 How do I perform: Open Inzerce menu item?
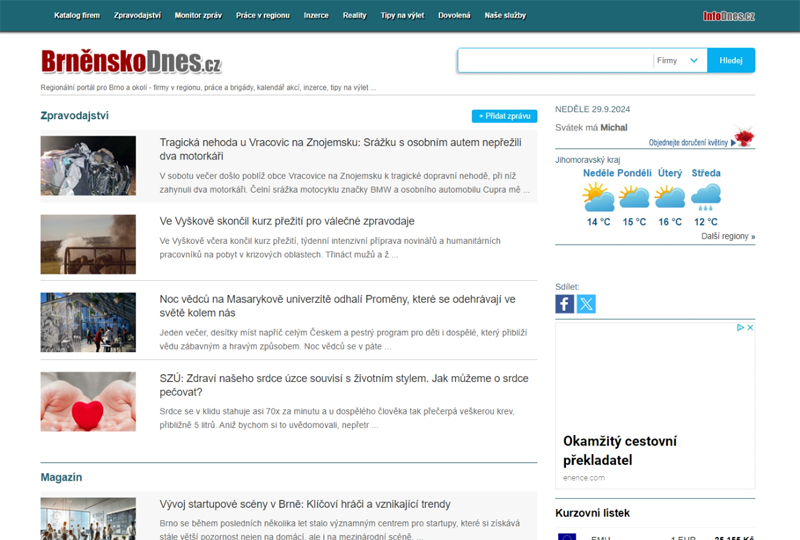(316, 15)
